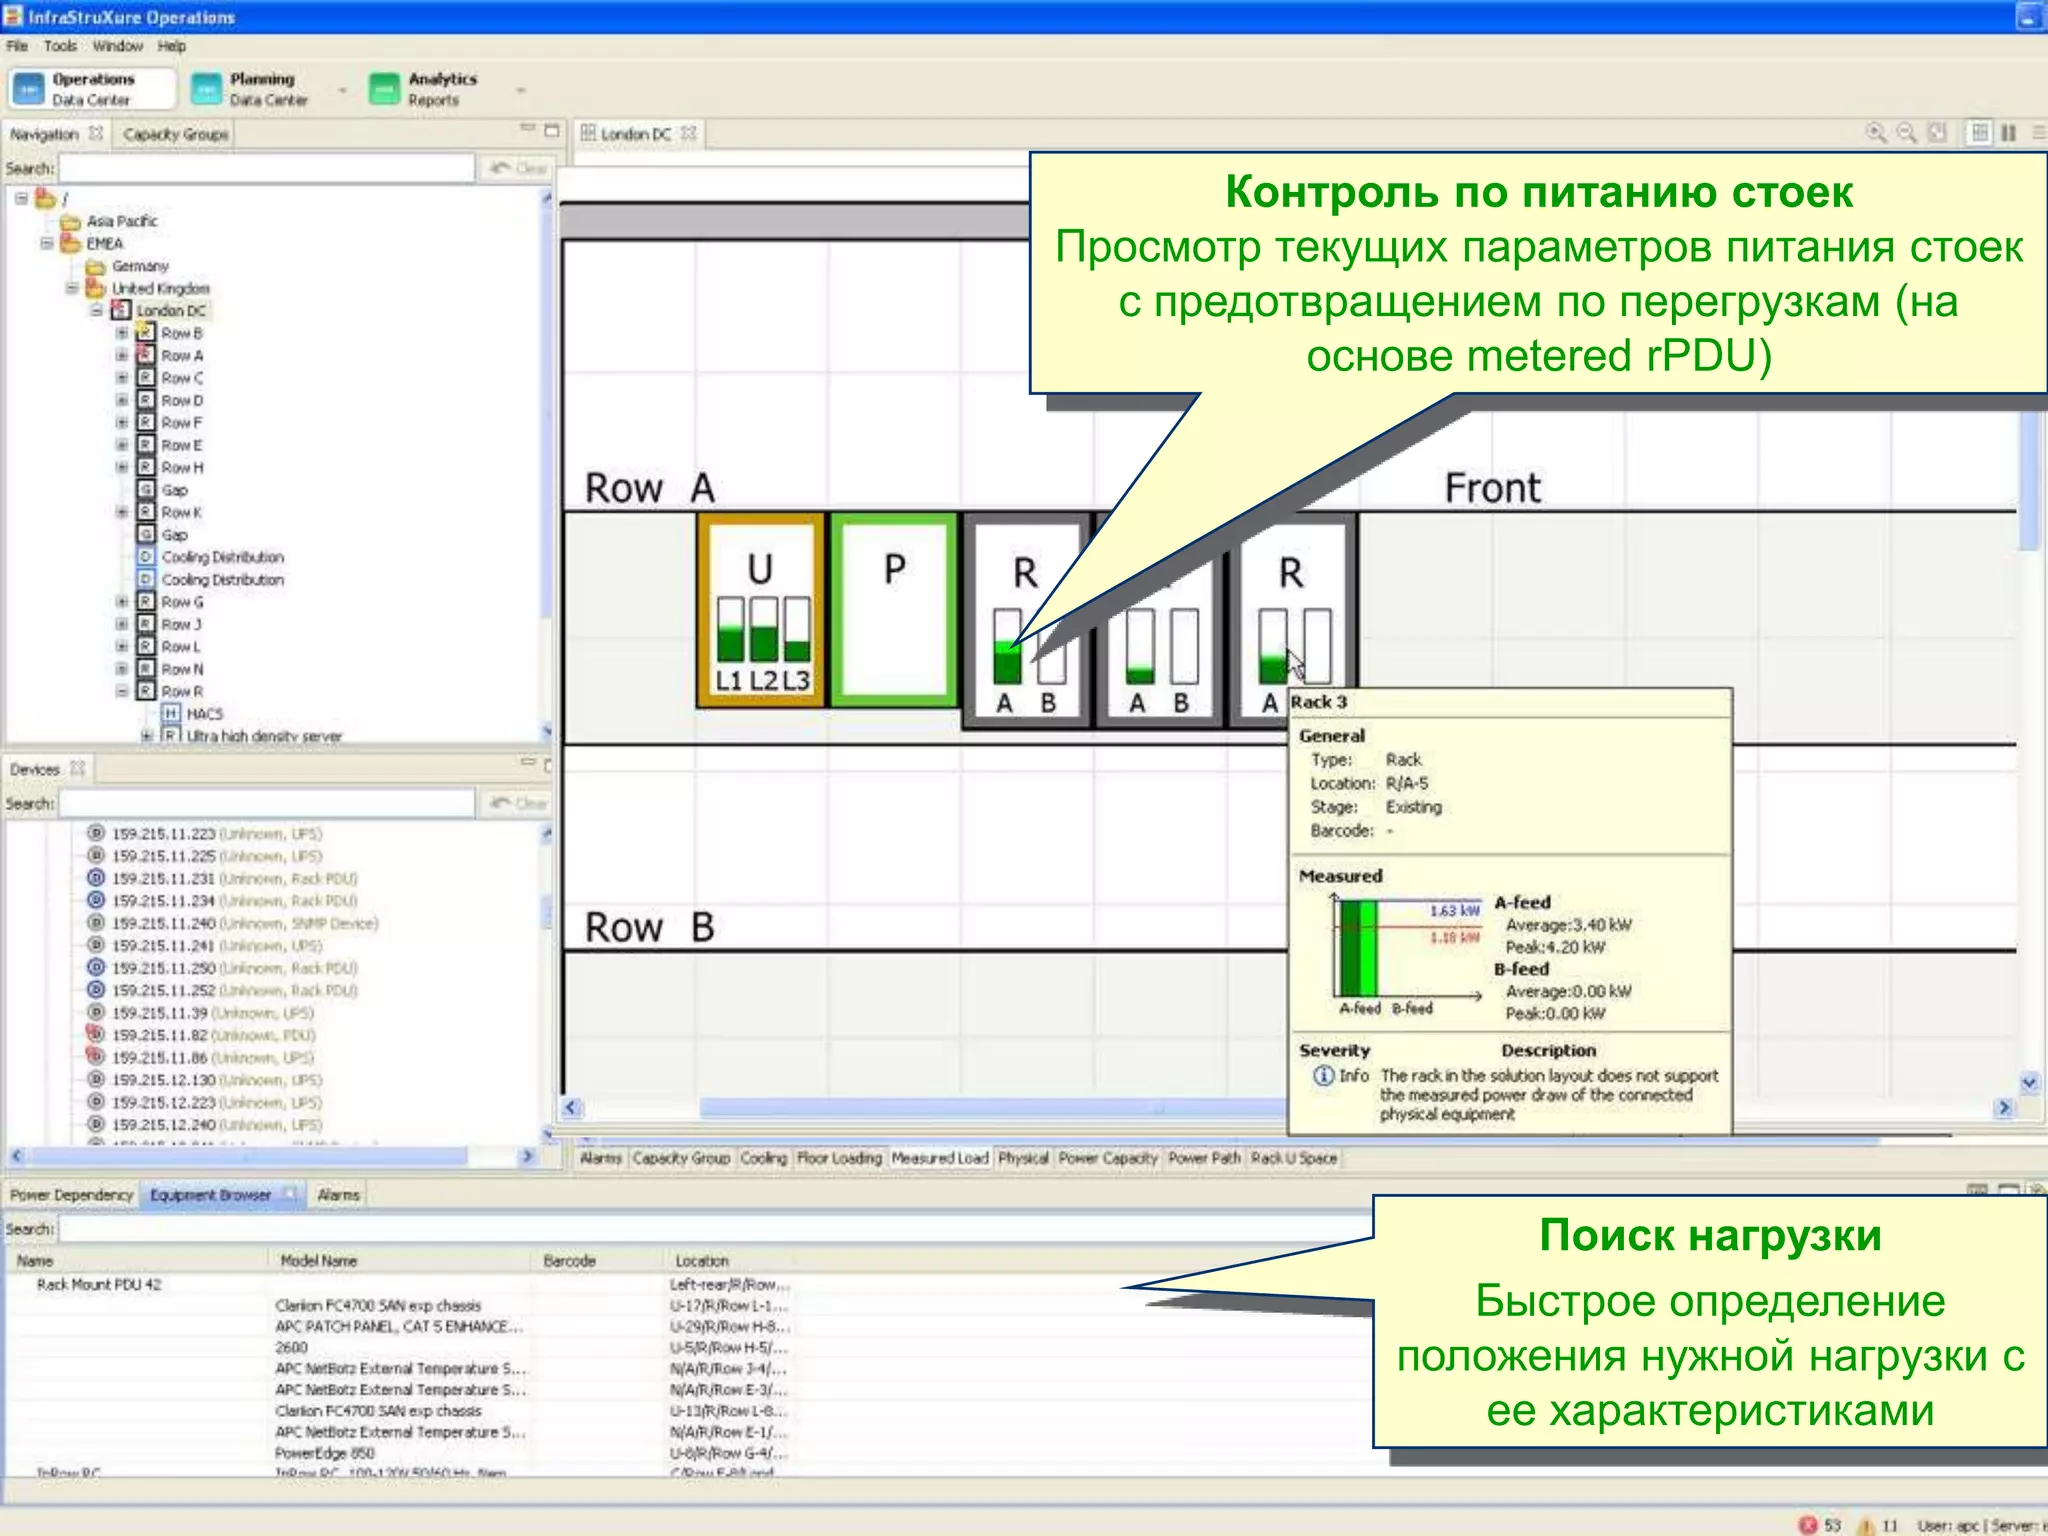2048x1536 pixels.
Task: Switch to the Power Capacity tab
Action: pyautogui.click(x=1107, y=1158)
